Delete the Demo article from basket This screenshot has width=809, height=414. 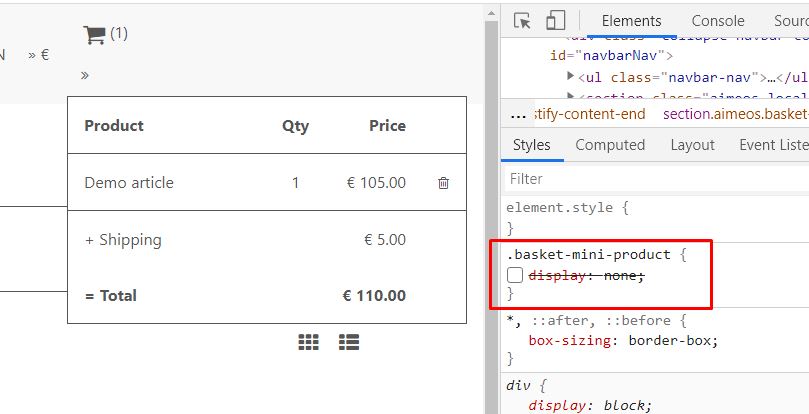[443, 183]
